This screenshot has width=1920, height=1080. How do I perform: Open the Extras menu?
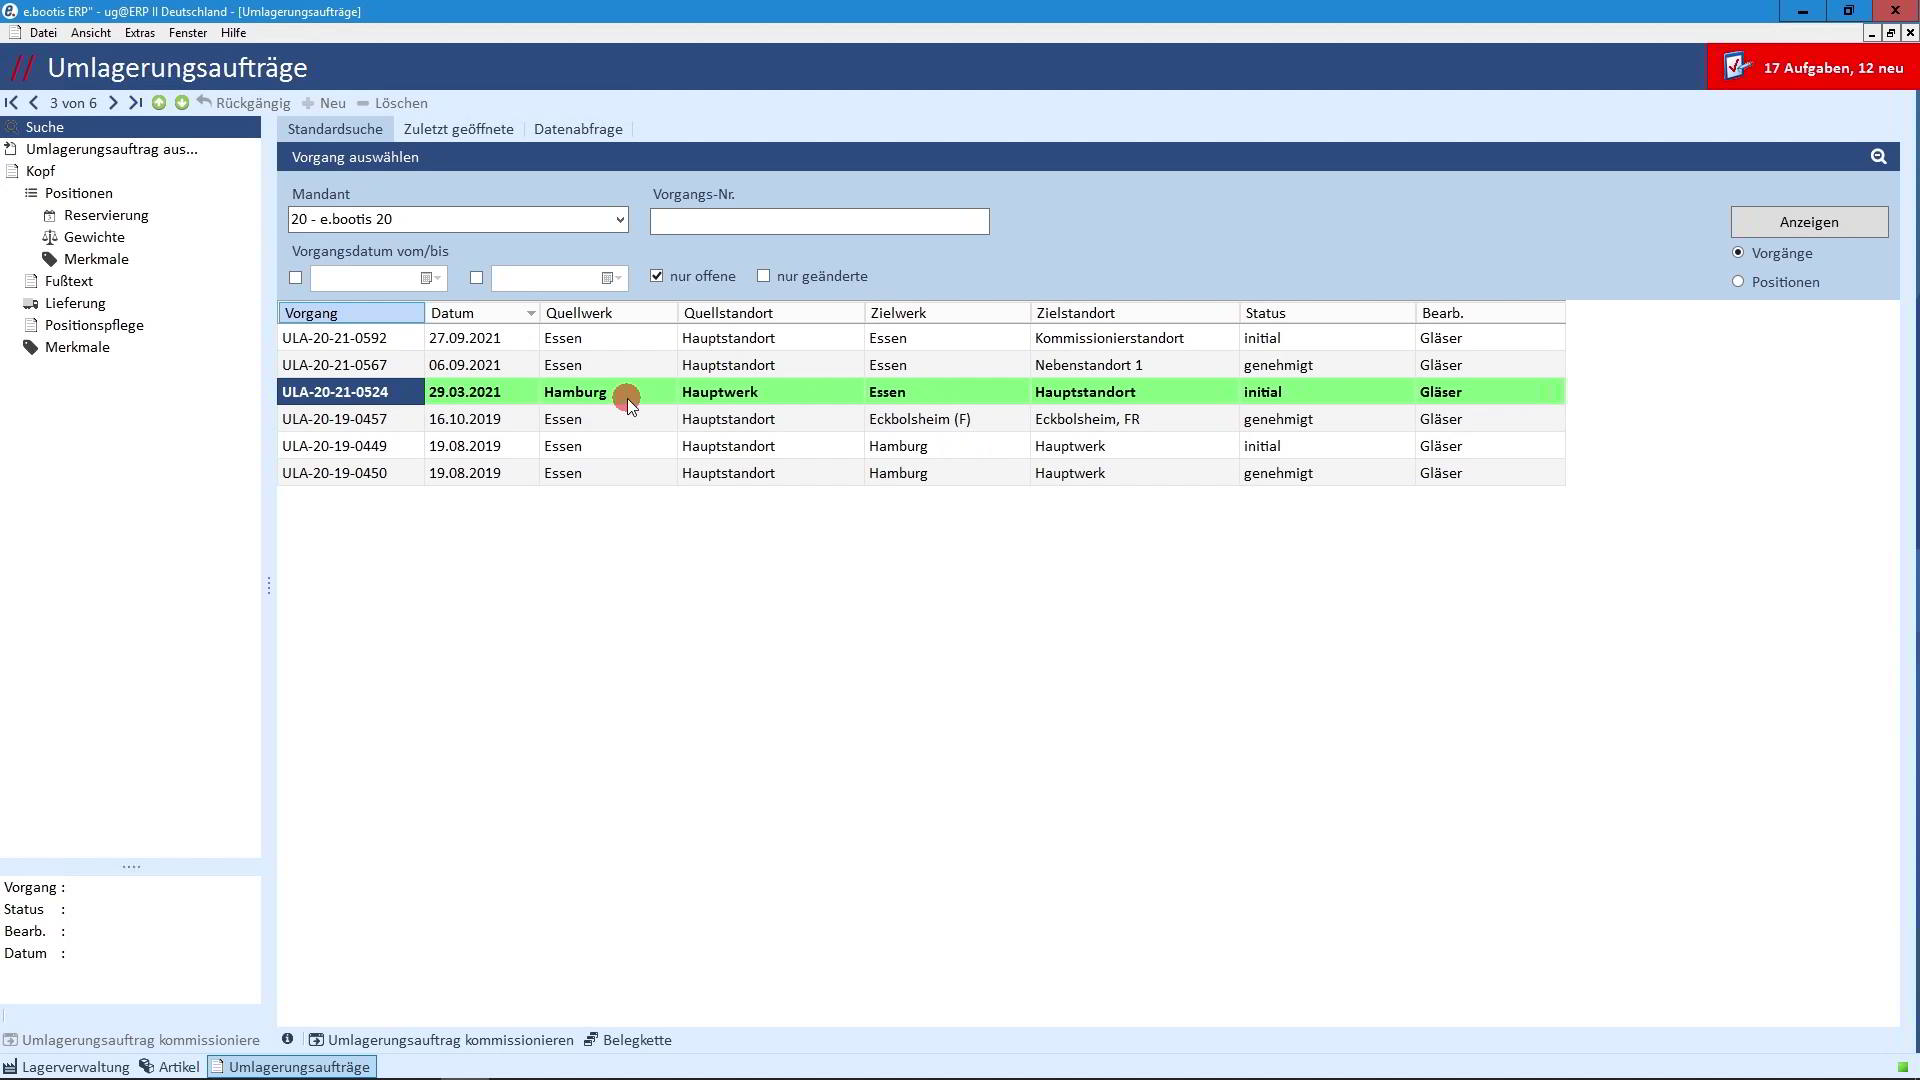[140, 33]
